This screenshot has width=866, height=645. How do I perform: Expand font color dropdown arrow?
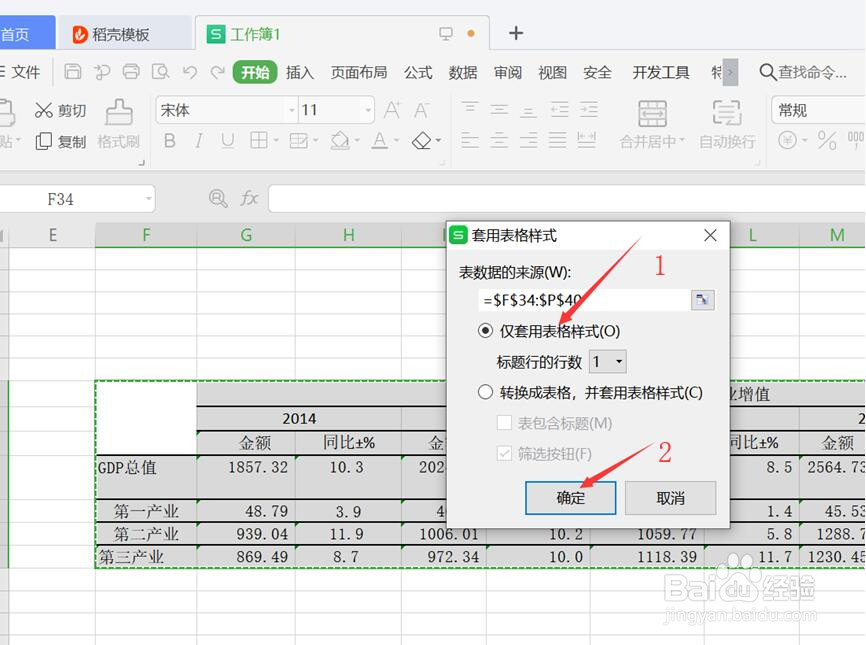click(x=396, y=141)
